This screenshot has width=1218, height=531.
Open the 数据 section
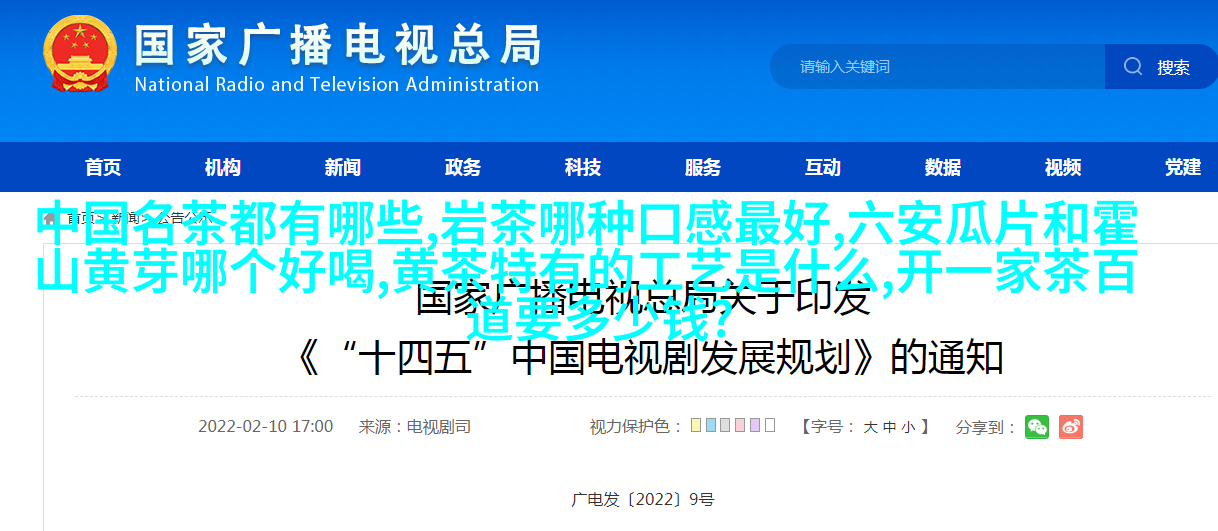click(x=943, y=168)
